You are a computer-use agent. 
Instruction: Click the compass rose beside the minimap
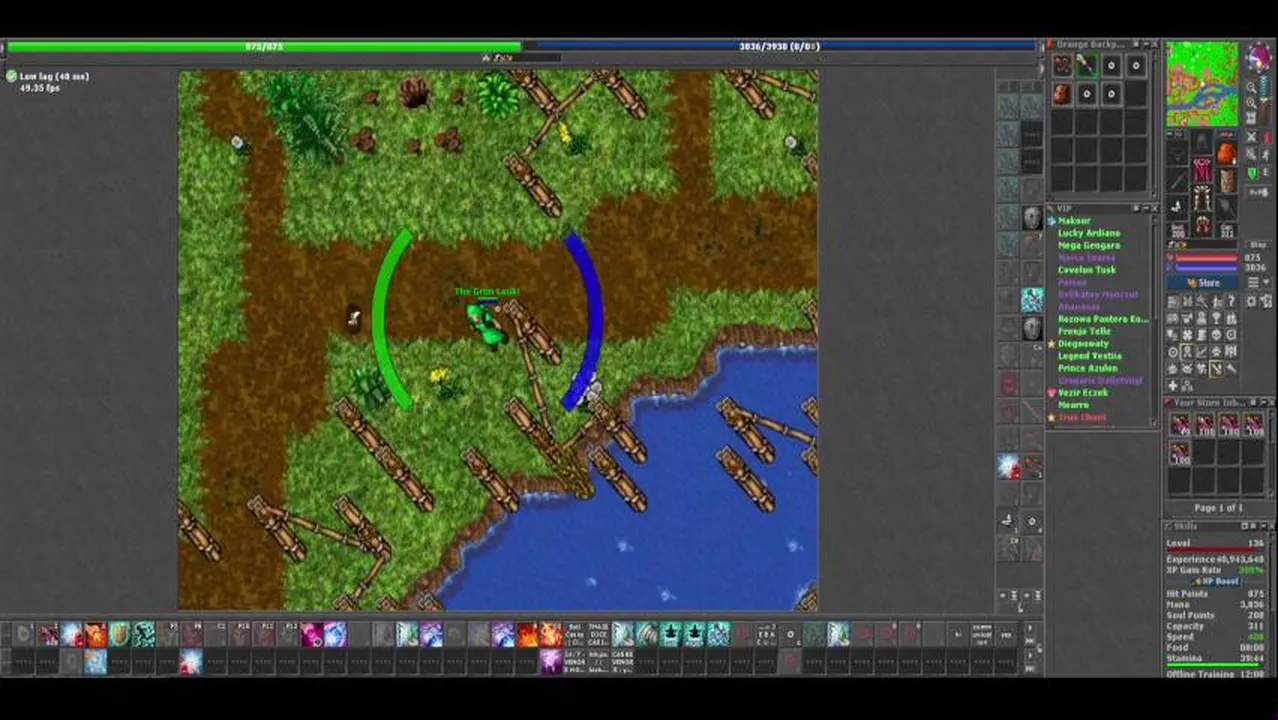tap(1258, 57)
